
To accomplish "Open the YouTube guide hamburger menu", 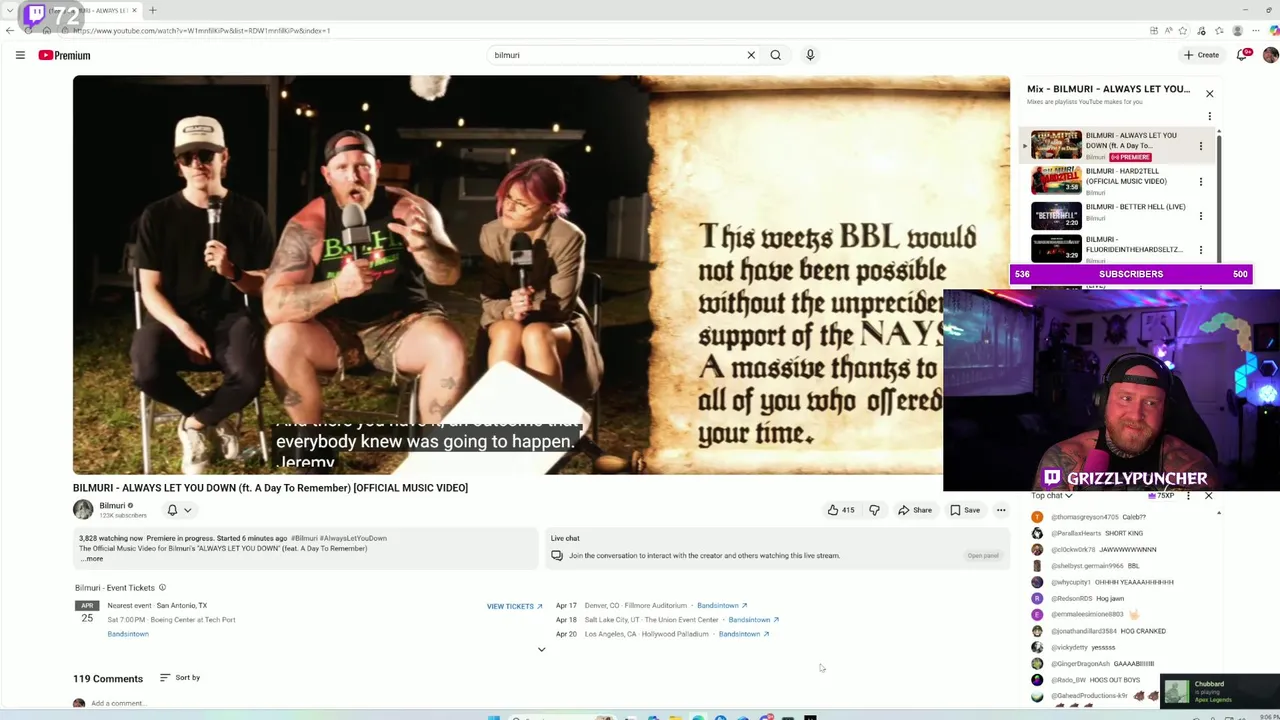I will (x=20, y=55).
